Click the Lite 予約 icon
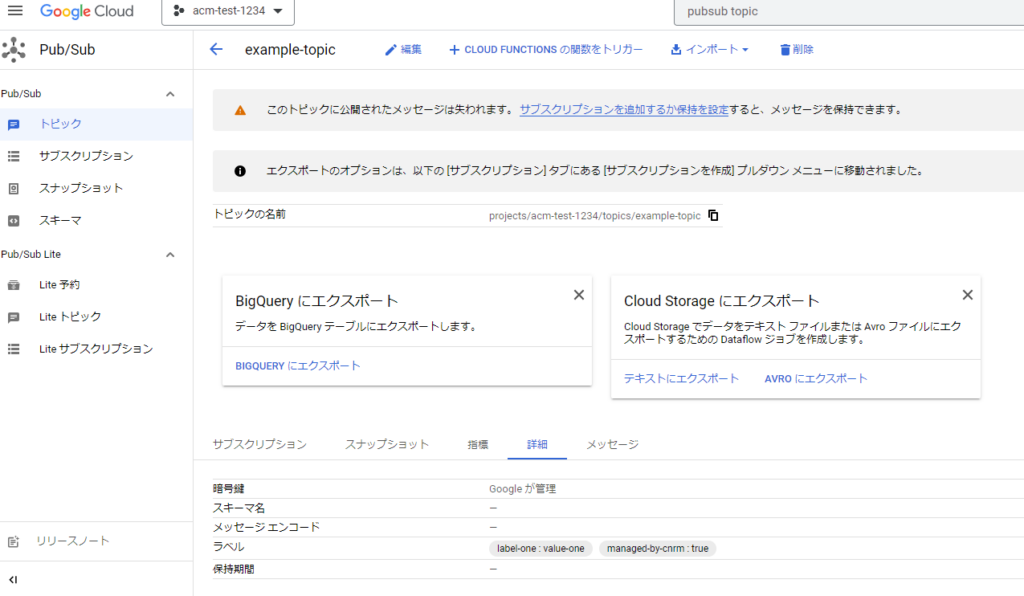 pyautogui.click(x=14, y=285)
